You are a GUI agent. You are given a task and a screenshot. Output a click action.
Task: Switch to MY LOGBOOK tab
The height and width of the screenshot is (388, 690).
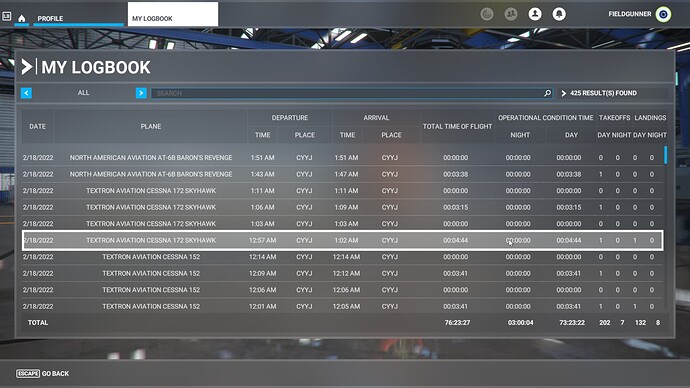[x=172, y=14]
